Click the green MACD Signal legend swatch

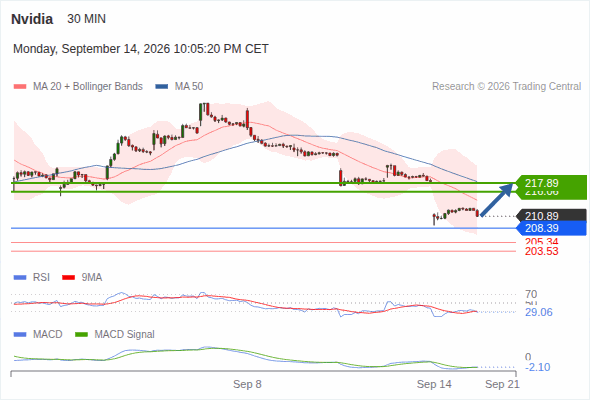[x=81, y=335]
